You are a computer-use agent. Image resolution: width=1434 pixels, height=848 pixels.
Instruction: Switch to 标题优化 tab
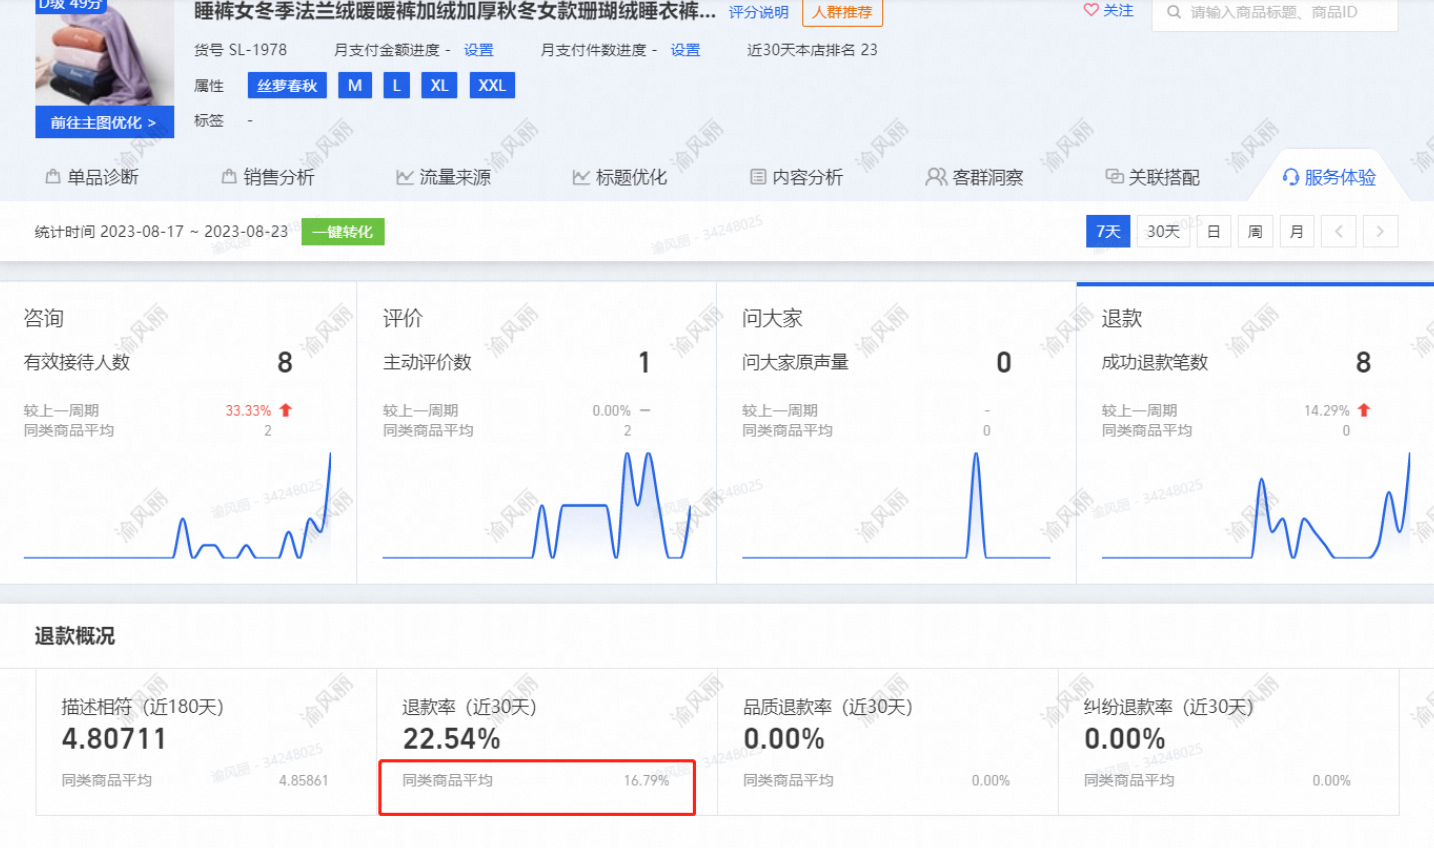point(620,177)
